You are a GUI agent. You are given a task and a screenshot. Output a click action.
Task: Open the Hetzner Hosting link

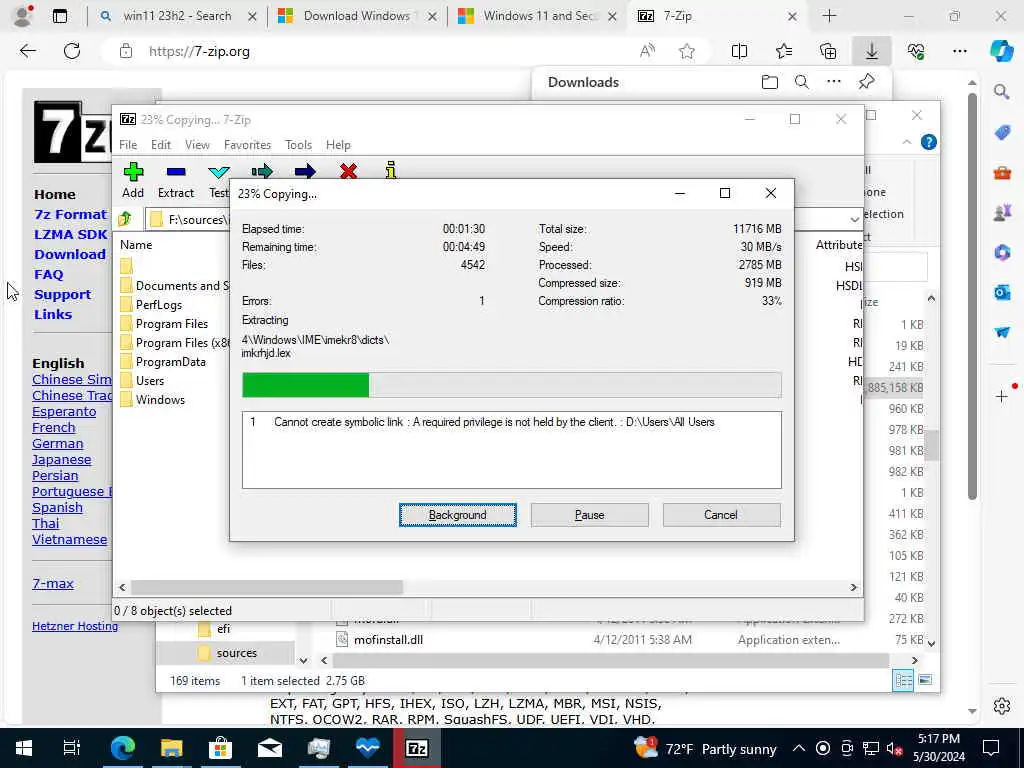click(75, 626)
